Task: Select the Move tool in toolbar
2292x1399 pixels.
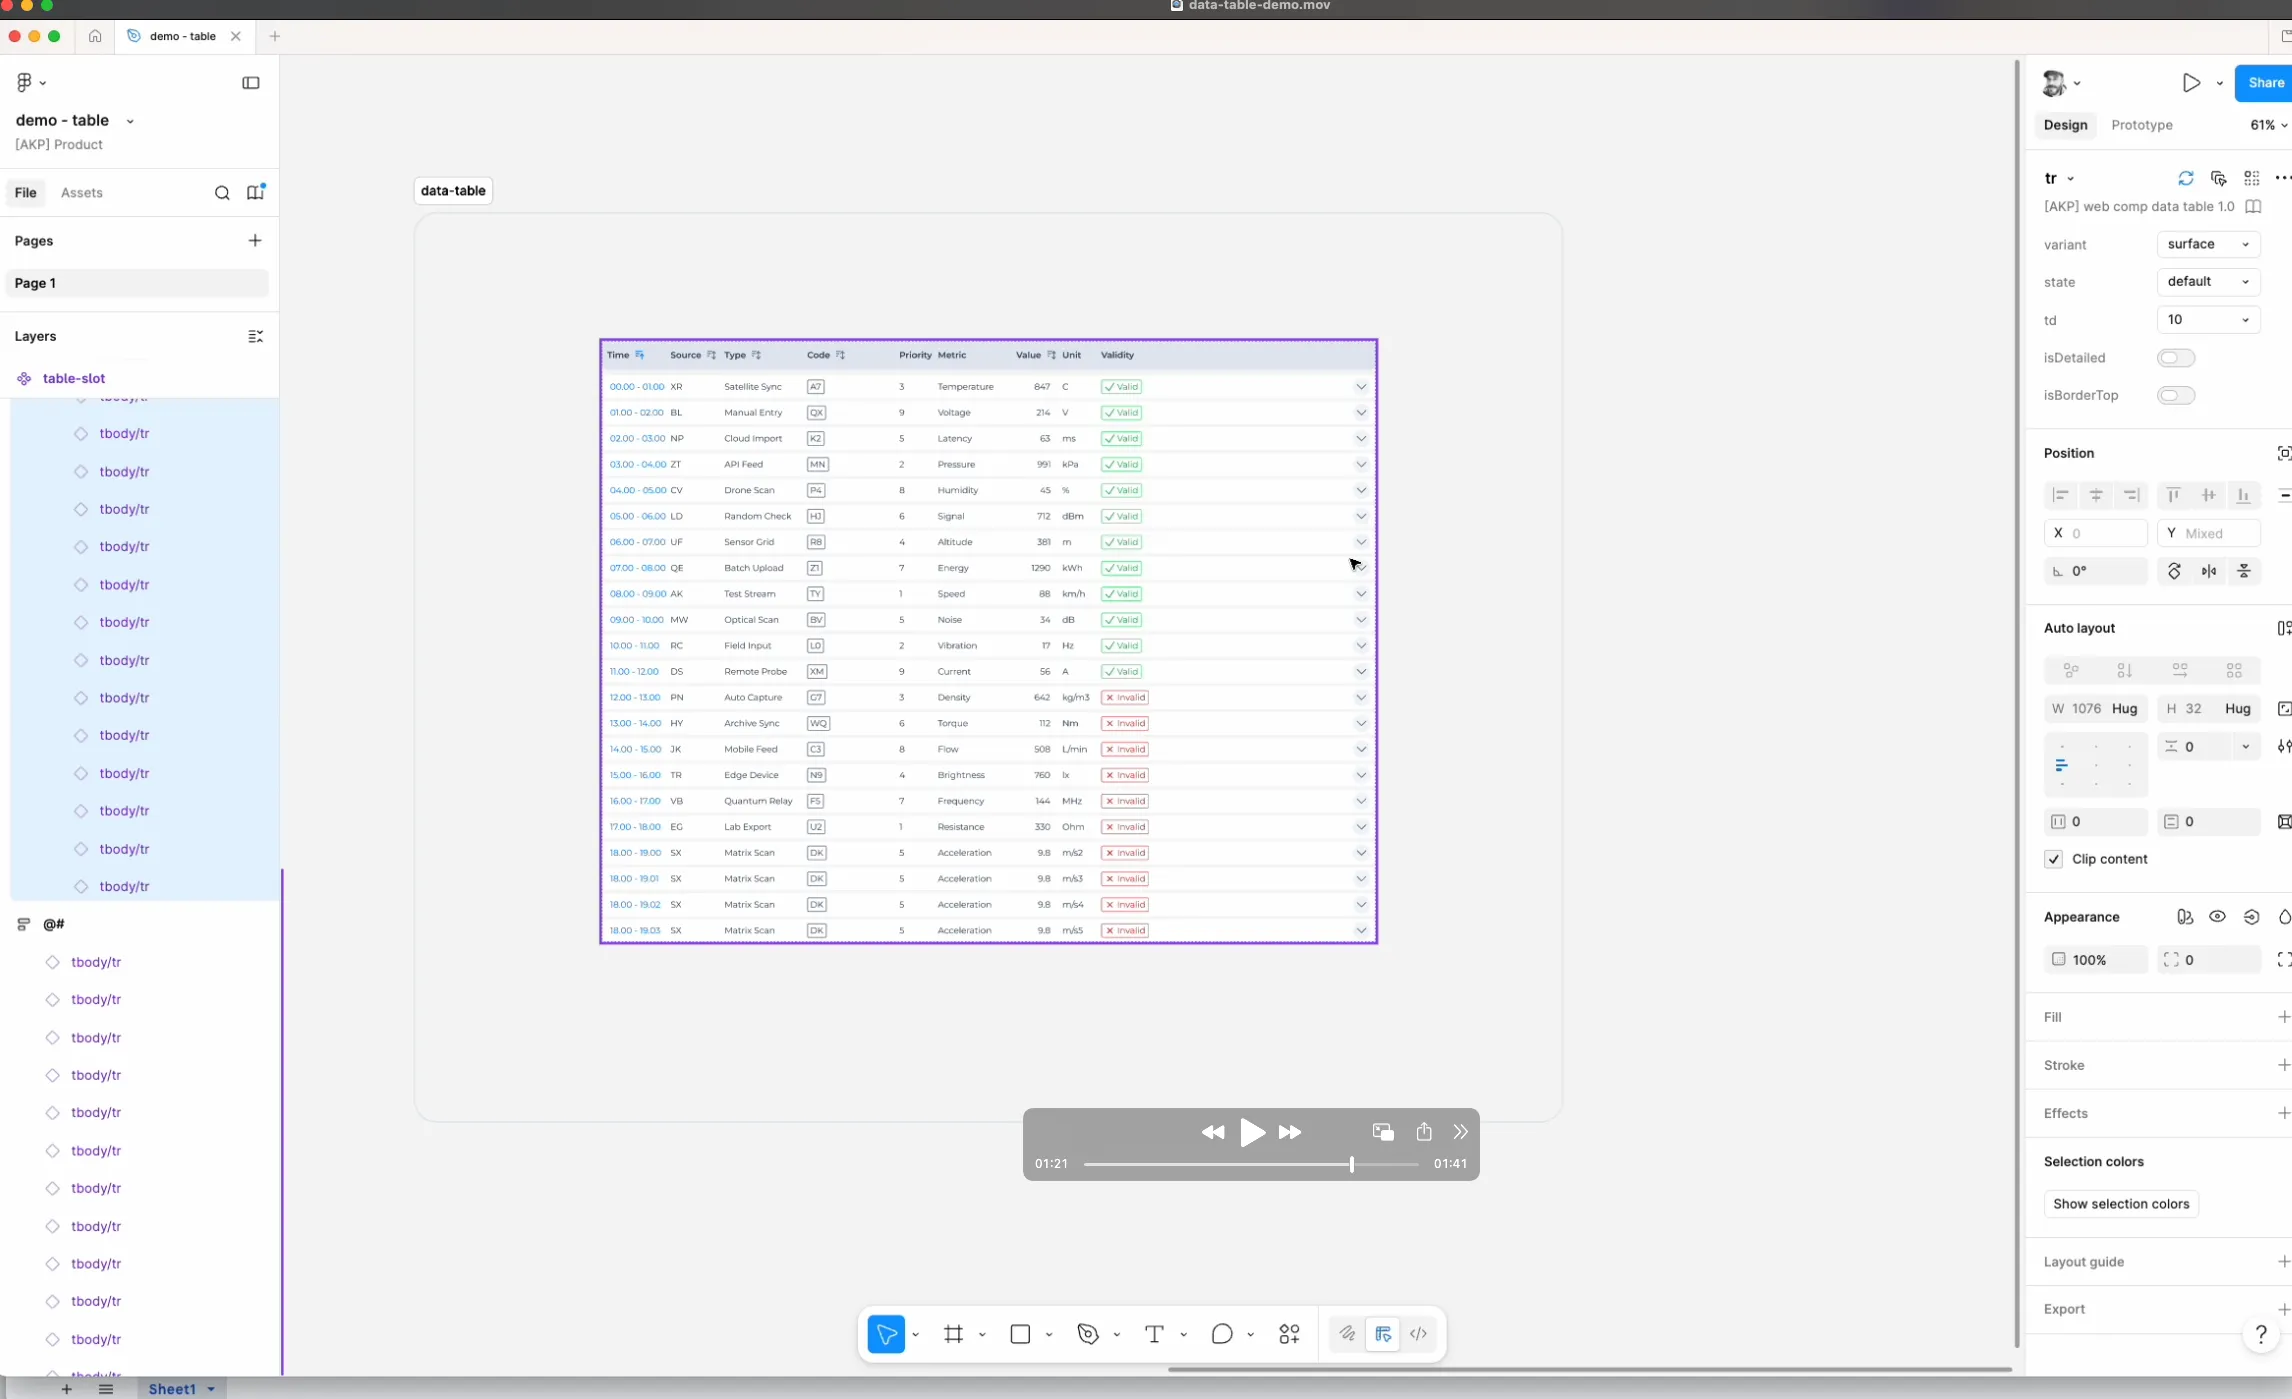Action: tap(886, 1333)
